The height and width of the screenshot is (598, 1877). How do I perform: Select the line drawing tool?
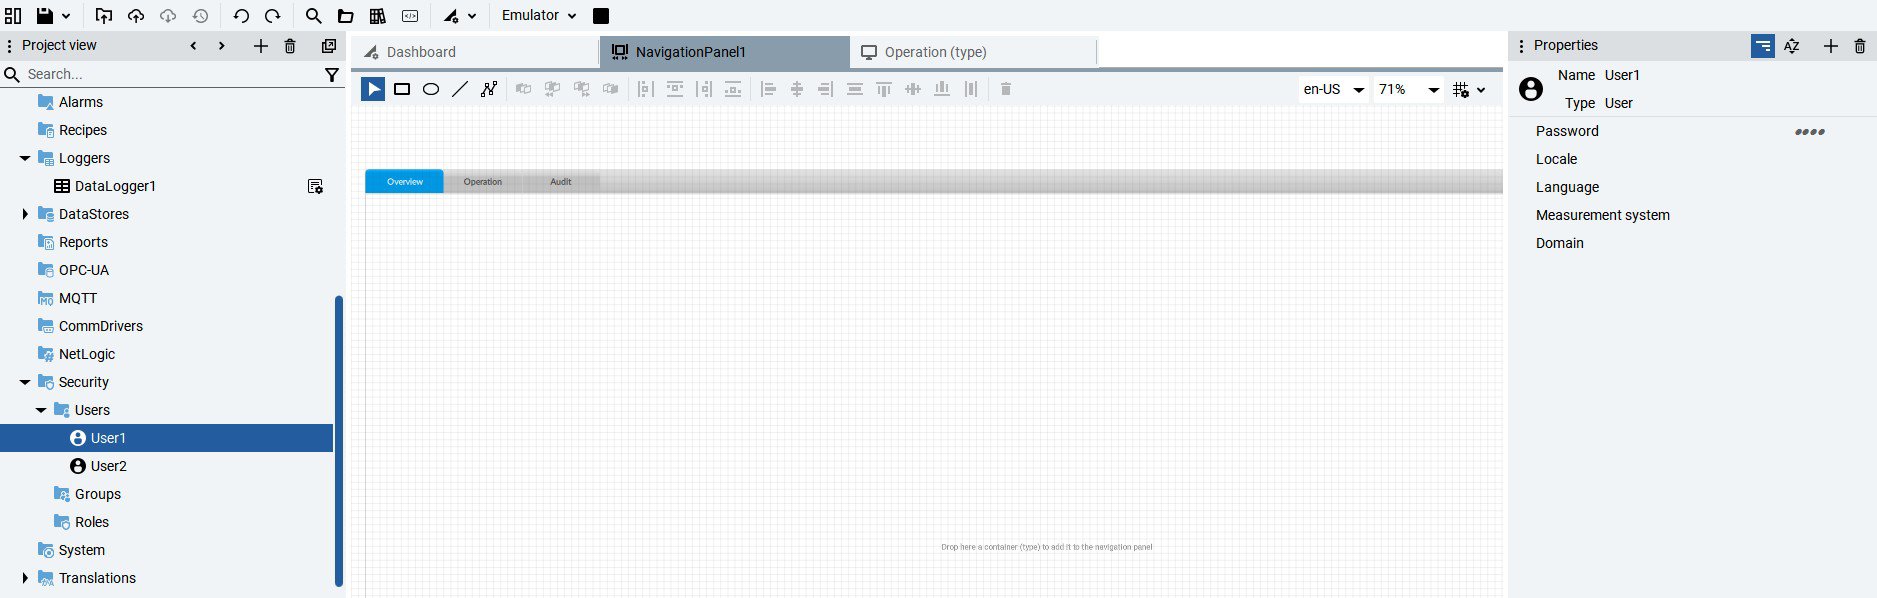click(460, 89)
